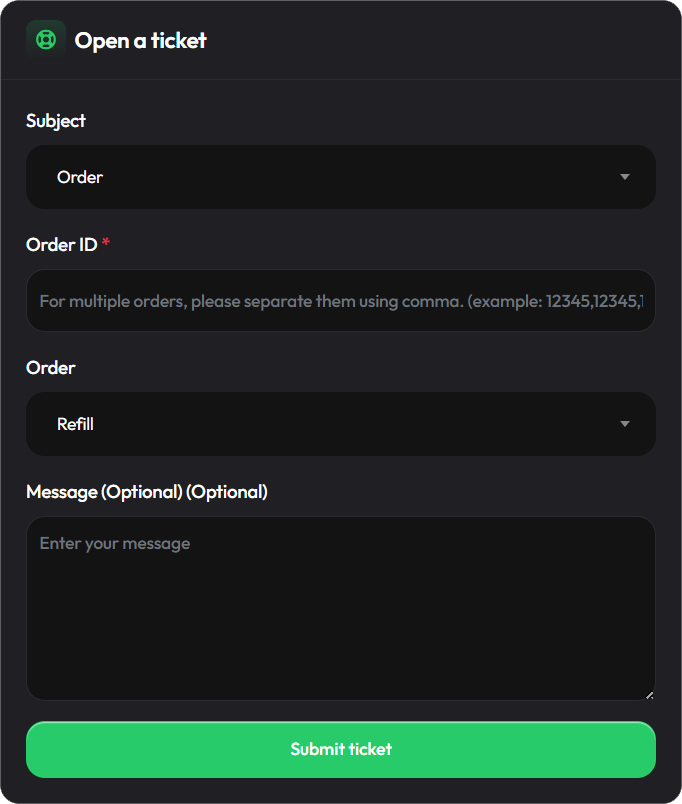Click the Enter your message placeholder text
Viewport: 682px width, 804px height.
tap(115, 544)
